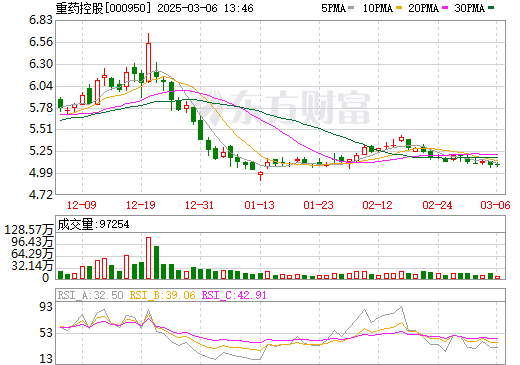Select the 12-09 date axis label
The image size is (520, 365).
tap(82, 205)
